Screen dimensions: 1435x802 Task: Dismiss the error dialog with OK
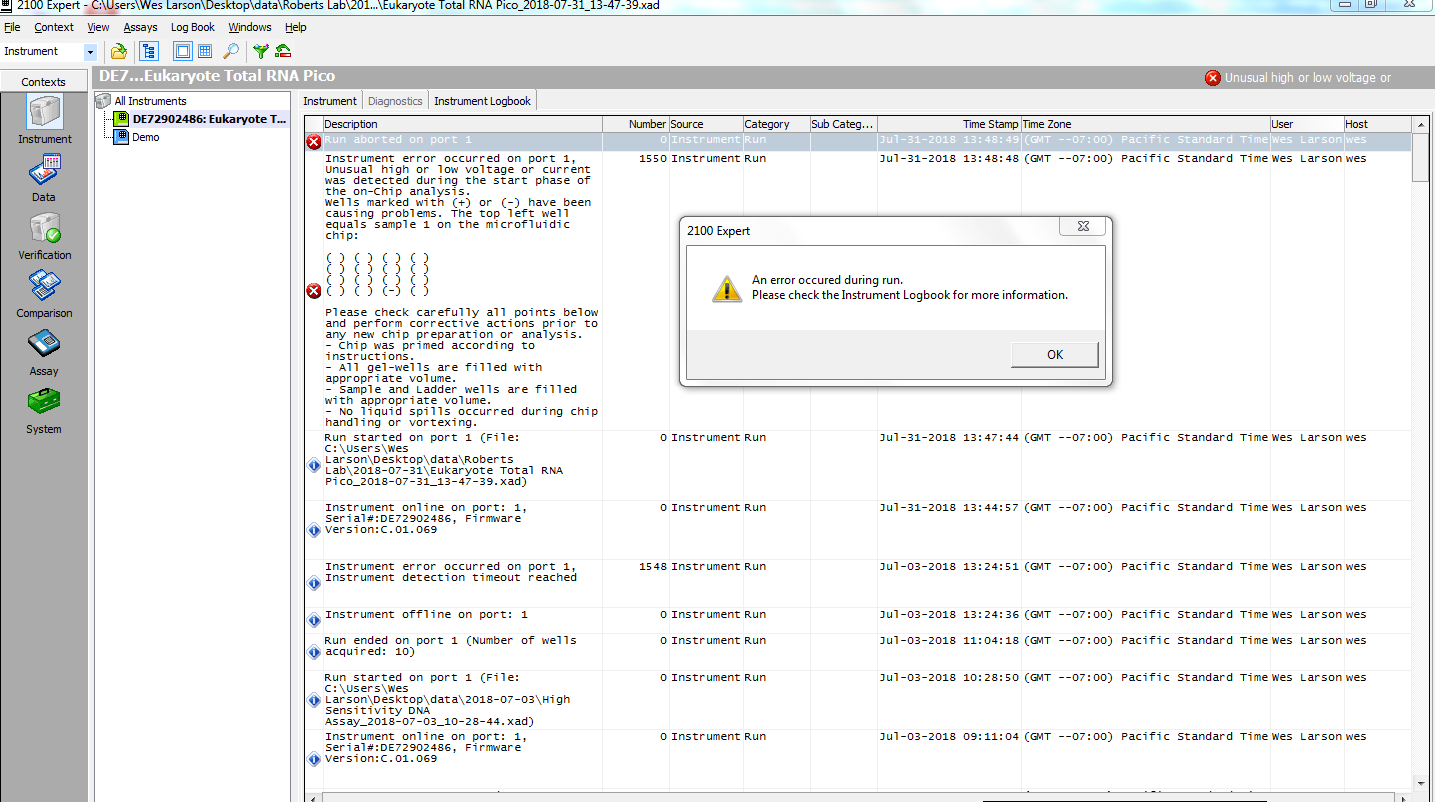(x=1054, y=355)
